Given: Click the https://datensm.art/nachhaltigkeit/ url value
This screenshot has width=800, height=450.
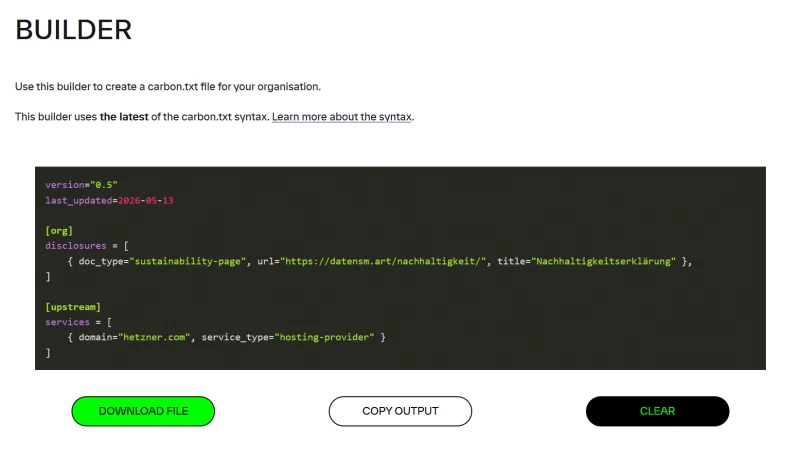Looking at the screenshot, I should [x=383, y=261].
